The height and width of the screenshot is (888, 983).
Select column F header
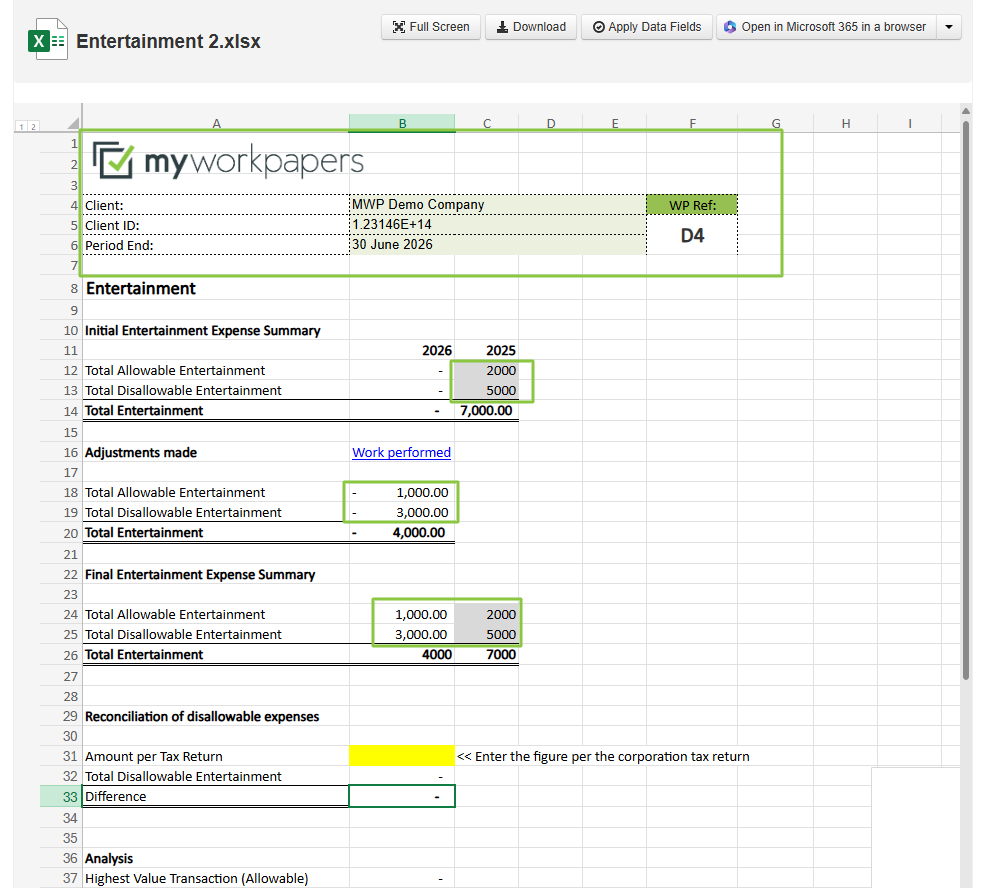coord(692,123)
